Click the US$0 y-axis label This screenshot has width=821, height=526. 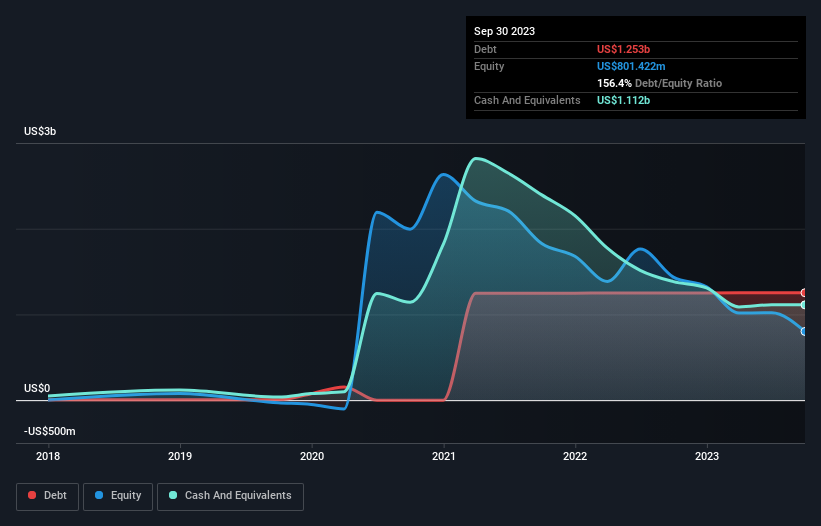point(37,388)
